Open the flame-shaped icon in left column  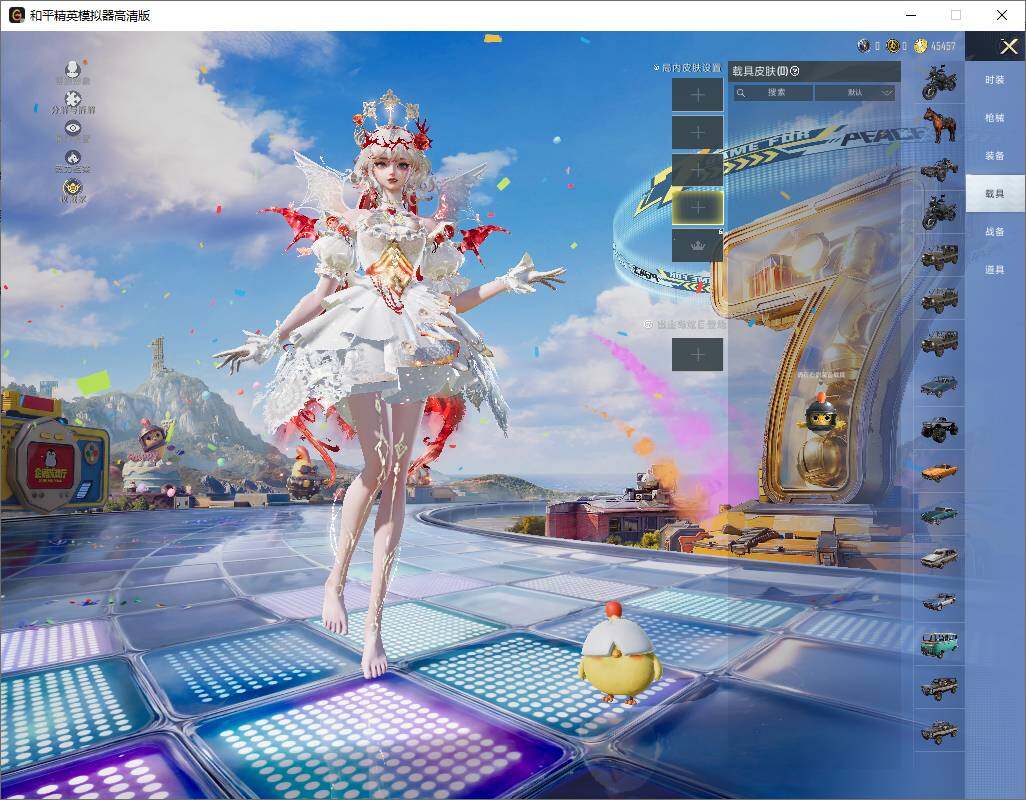[73, 158]
